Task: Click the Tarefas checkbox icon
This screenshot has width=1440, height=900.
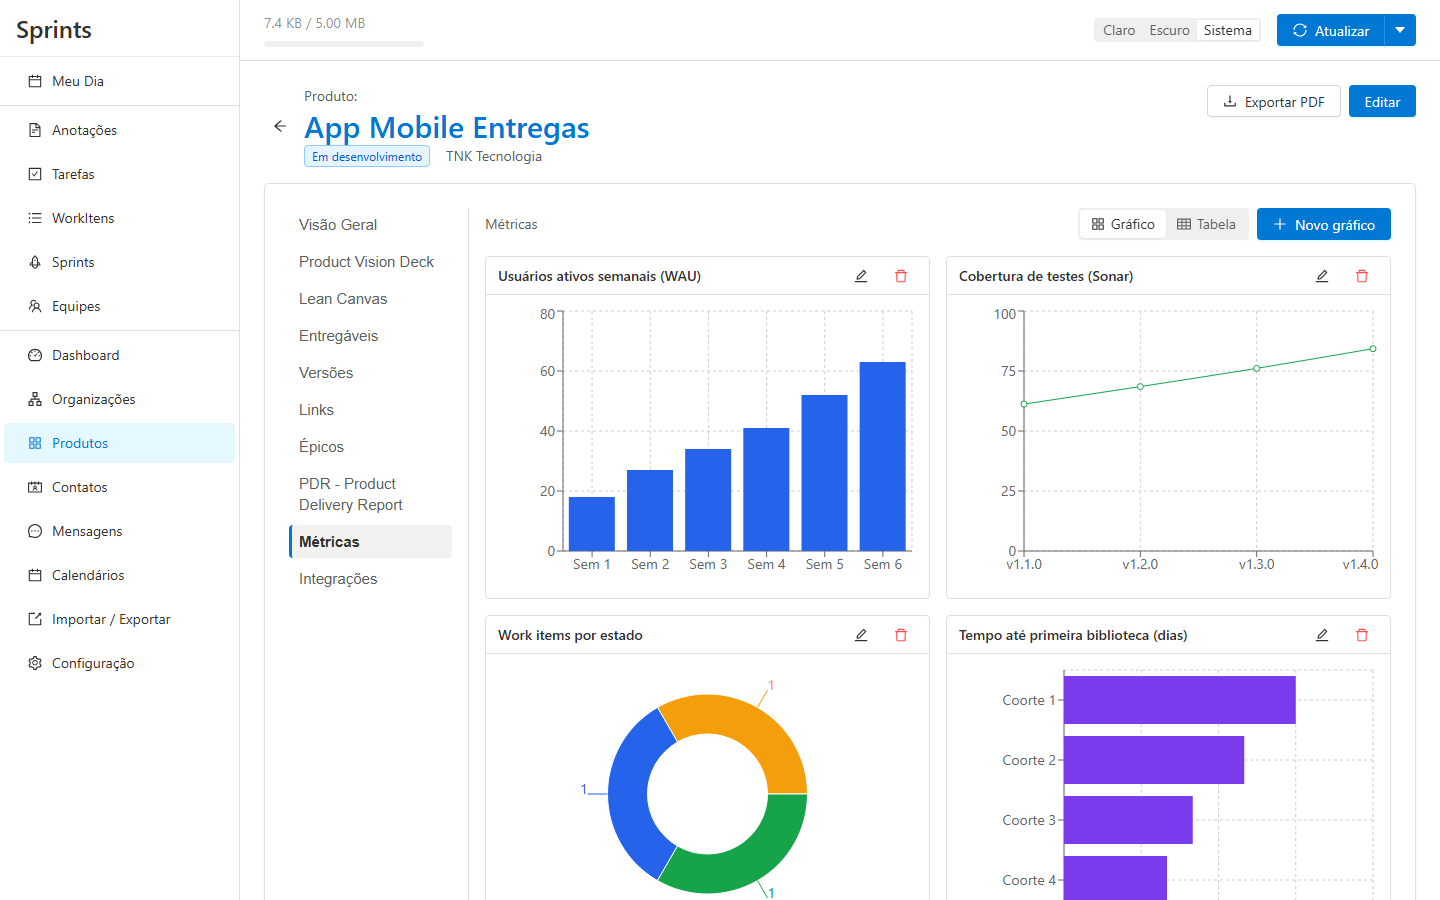Action: 35,174
